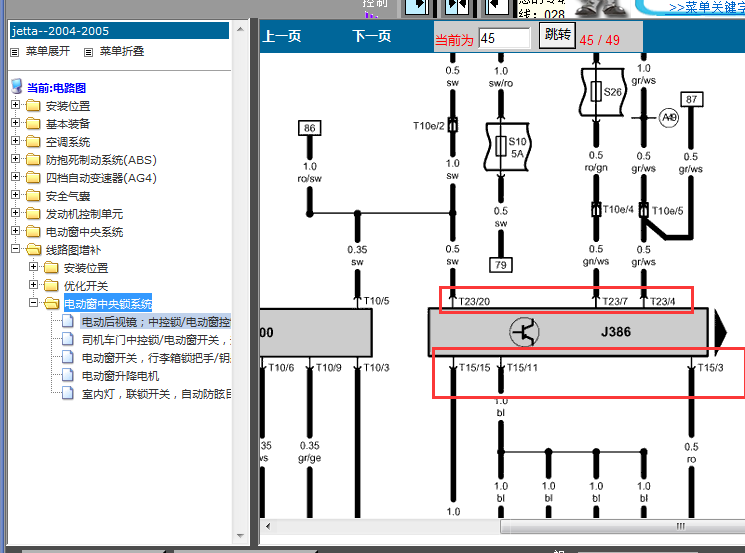
Task: Click the page icon for 电动窗升降电机 document
Action: [68, 375]
